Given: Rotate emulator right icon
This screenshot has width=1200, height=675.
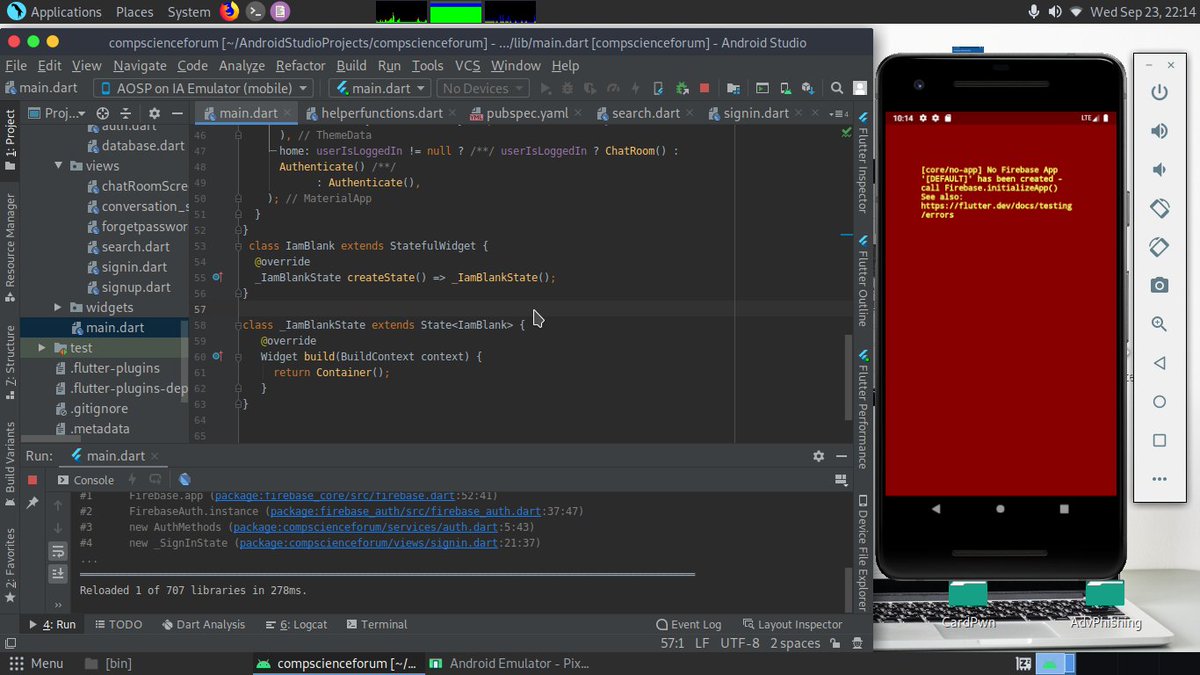Looking at the screenshot, I should (x=1159, y=246).
